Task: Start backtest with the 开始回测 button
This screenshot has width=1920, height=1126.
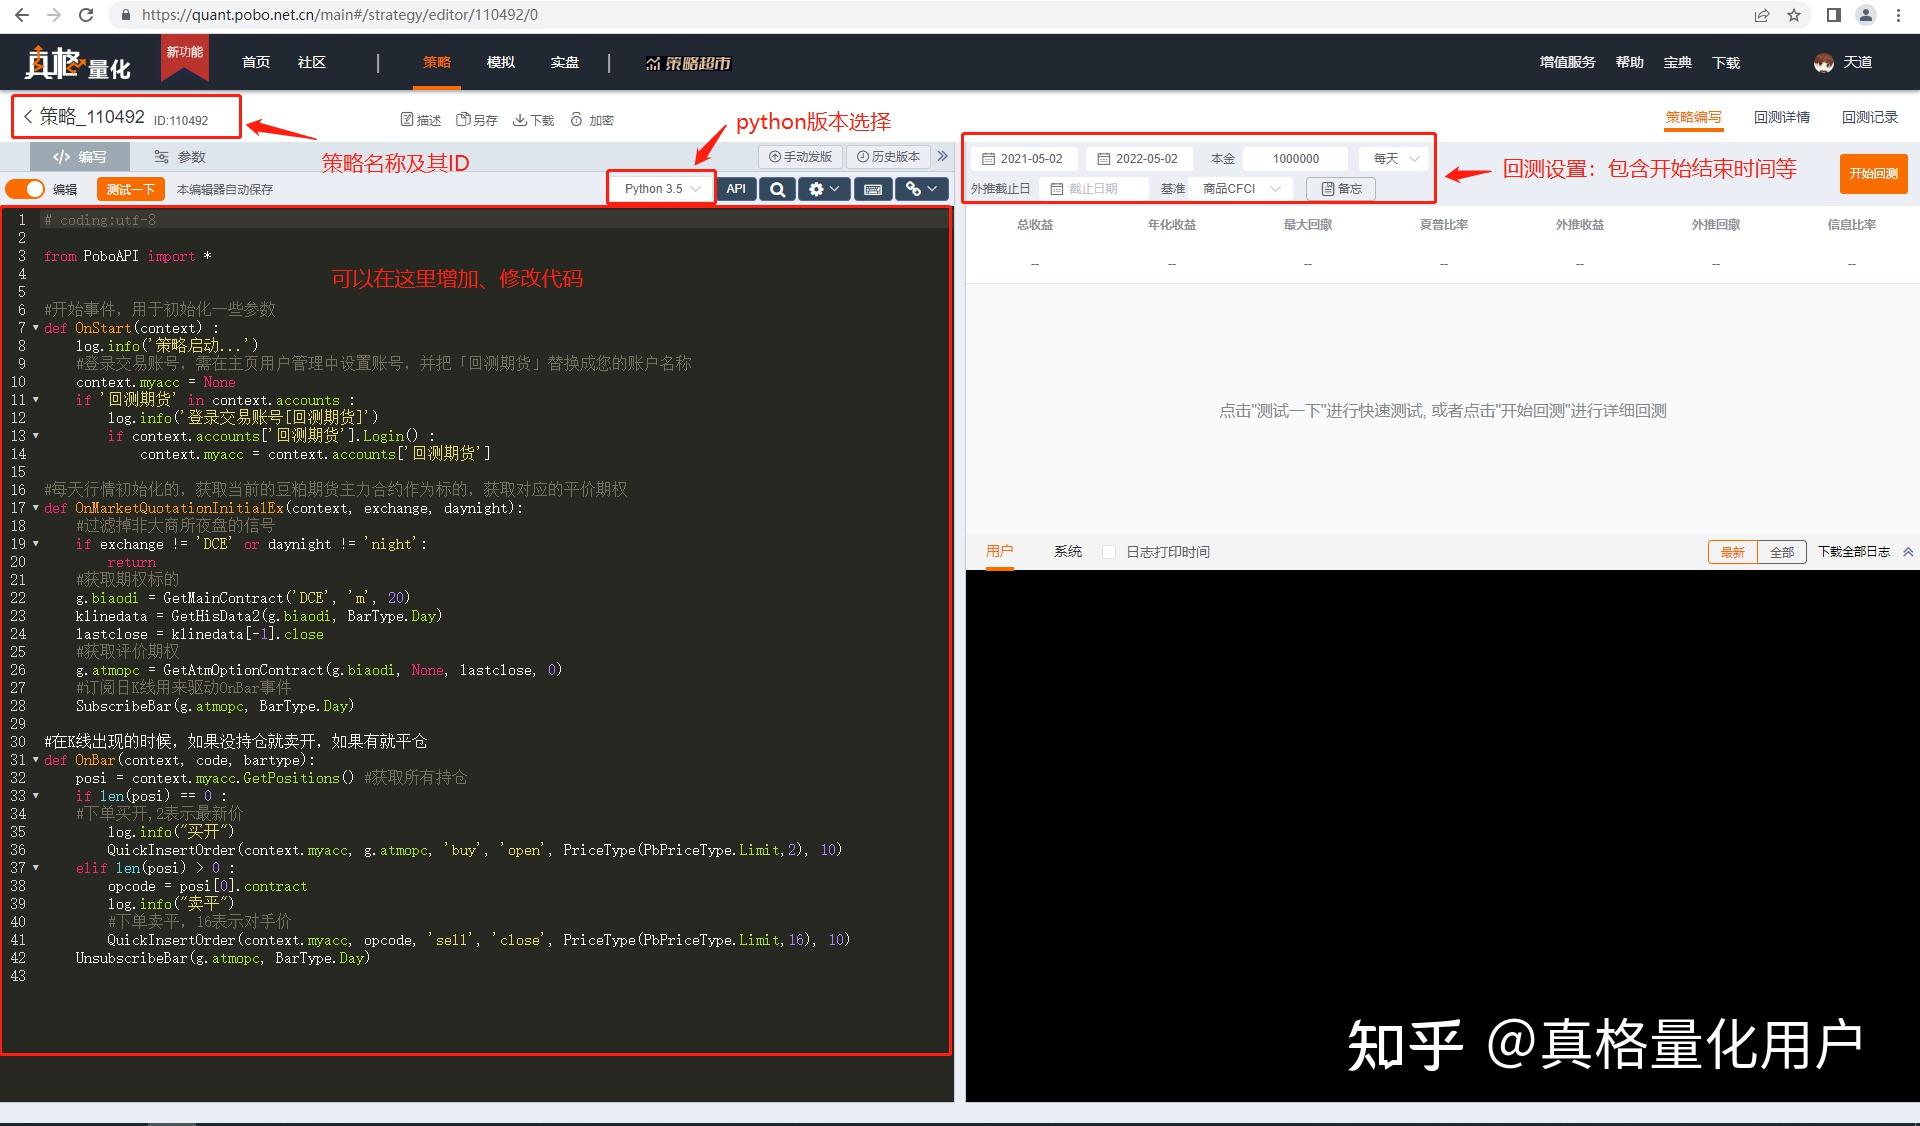Action: (1874, 172)
